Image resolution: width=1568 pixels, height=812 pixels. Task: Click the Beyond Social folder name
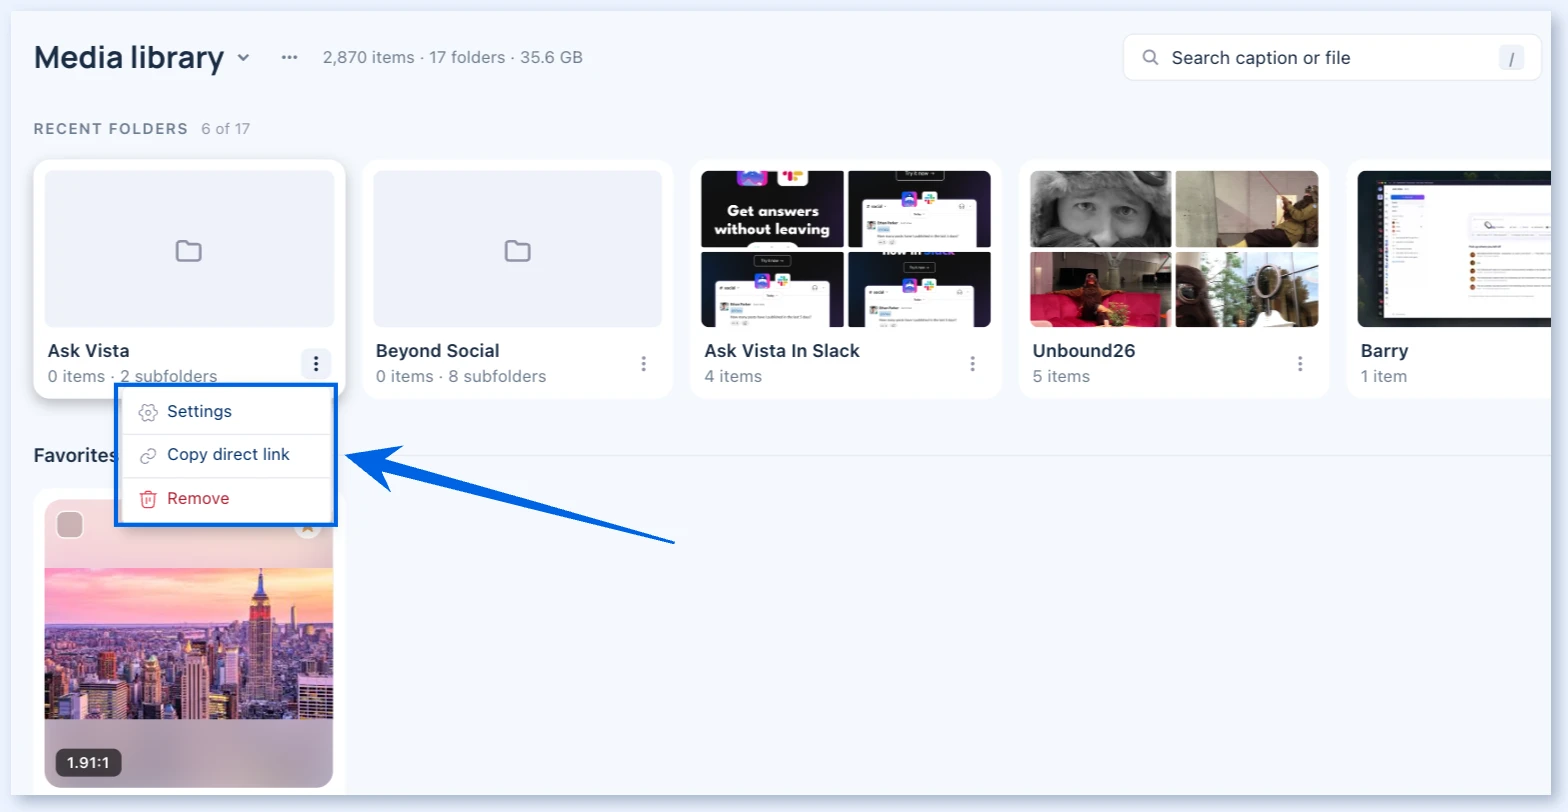[x=438, y=351]
